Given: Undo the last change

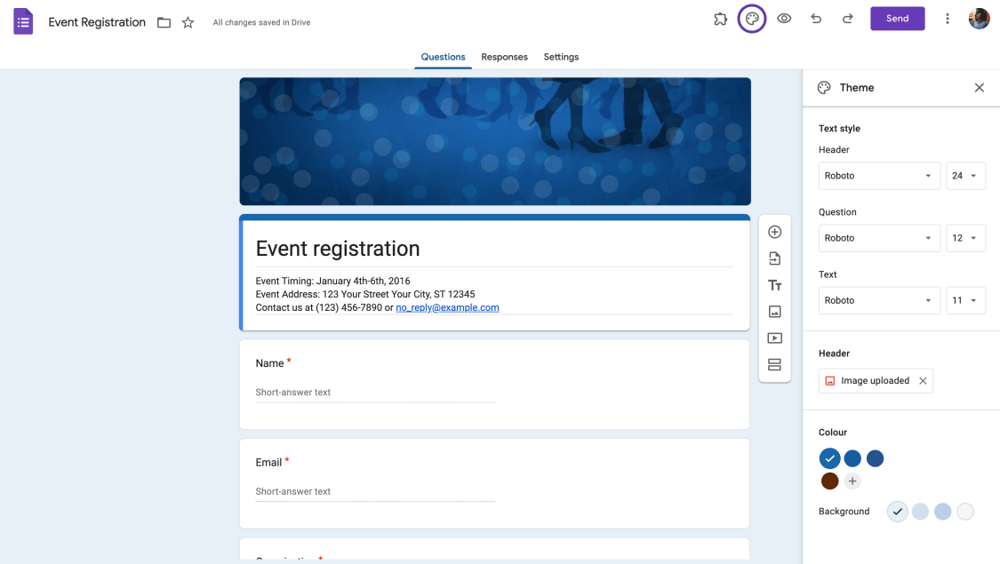Looking at the screenshot, I should pos(816,19).
